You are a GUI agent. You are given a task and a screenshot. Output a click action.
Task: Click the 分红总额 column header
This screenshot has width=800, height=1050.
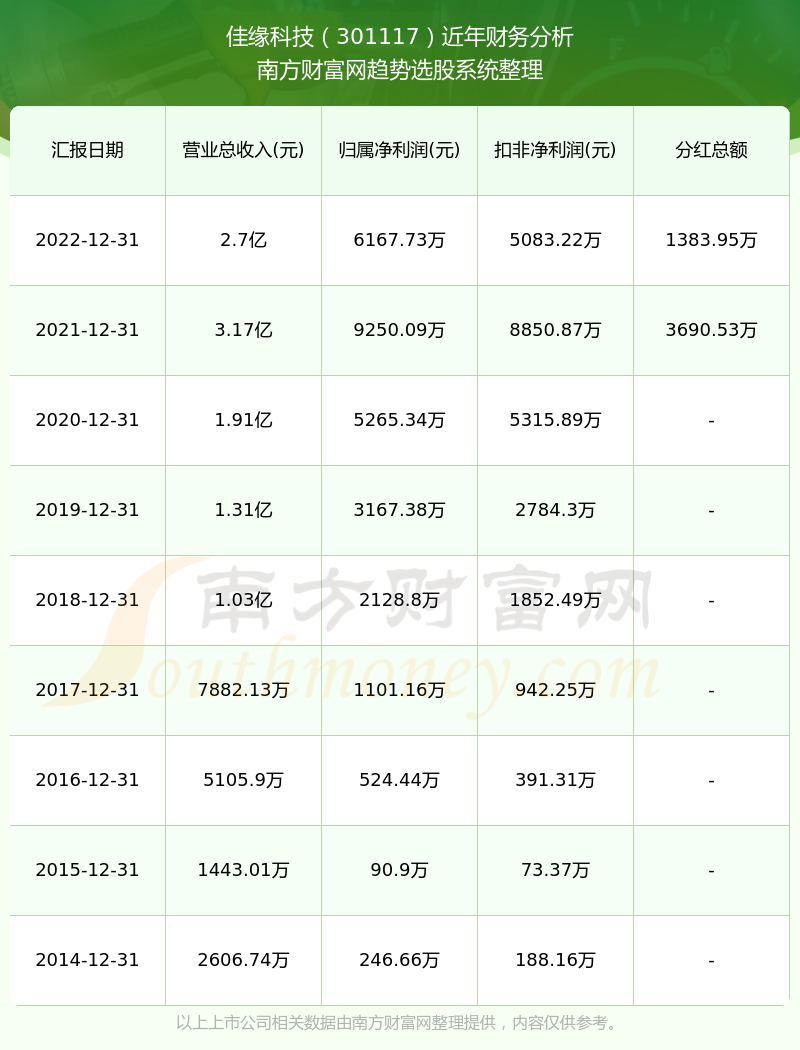(x=712, y=150)
